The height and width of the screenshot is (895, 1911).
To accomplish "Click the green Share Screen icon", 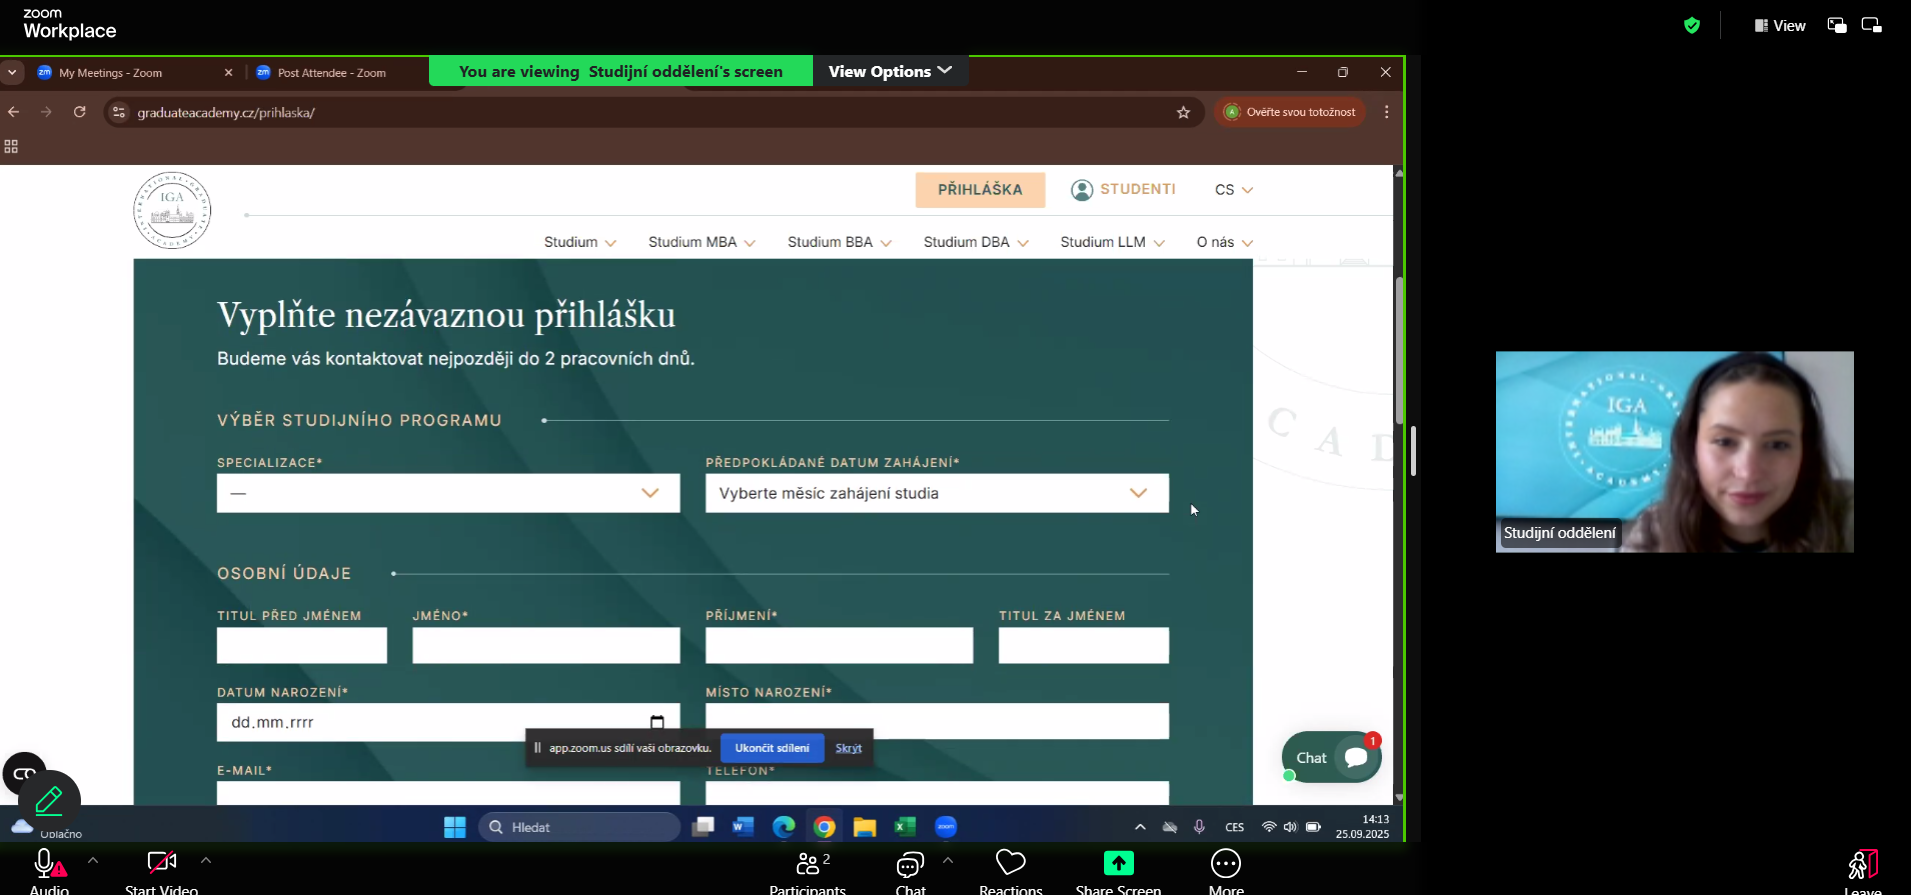I will click(x=1118, y=863).
